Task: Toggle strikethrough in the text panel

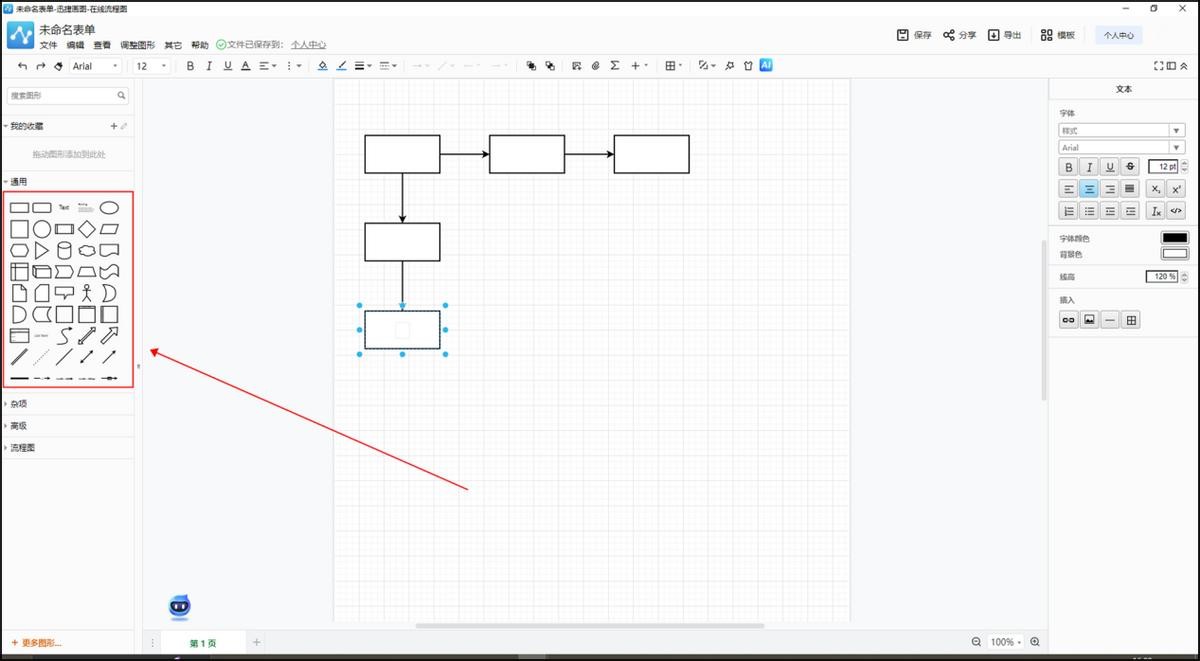Action: (x=1131, y=167)
